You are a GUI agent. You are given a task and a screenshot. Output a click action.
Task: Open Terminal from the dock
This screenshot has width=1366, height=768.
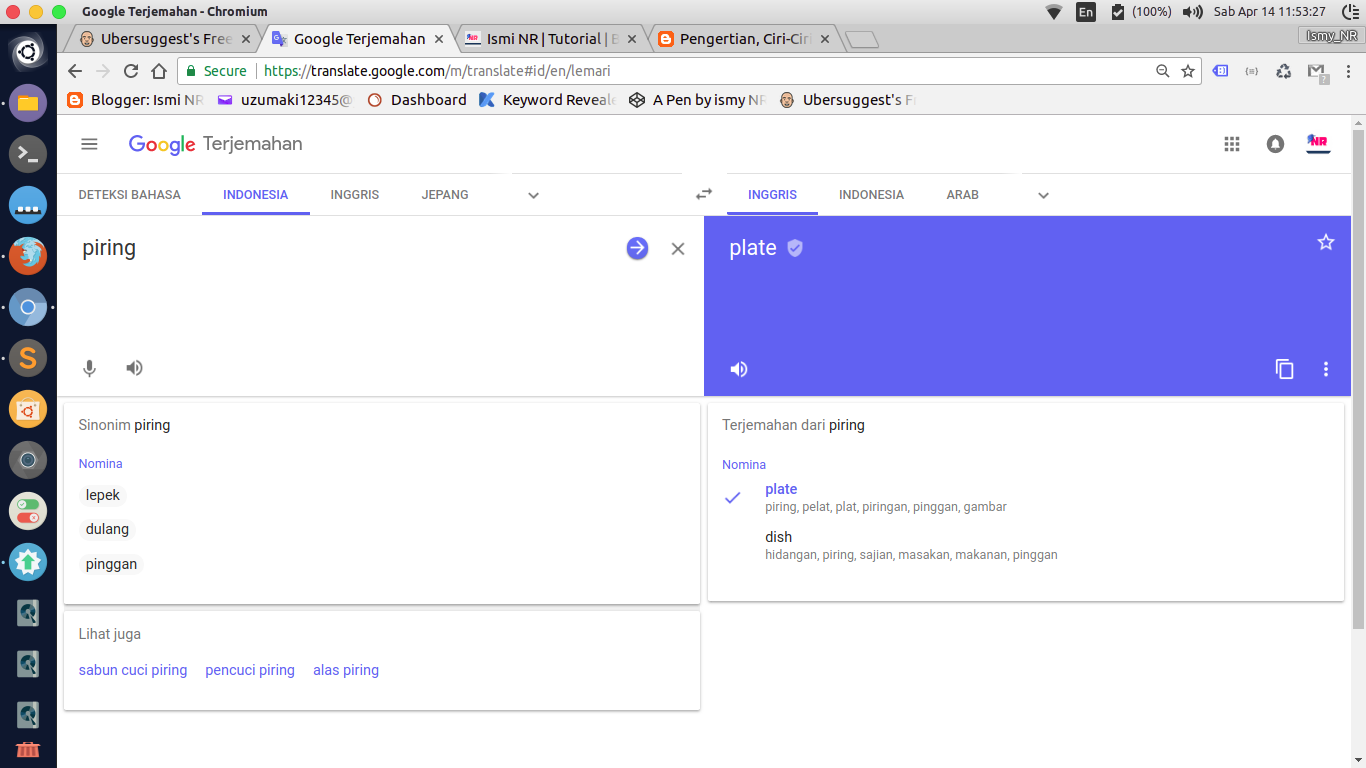click(28, 154)
